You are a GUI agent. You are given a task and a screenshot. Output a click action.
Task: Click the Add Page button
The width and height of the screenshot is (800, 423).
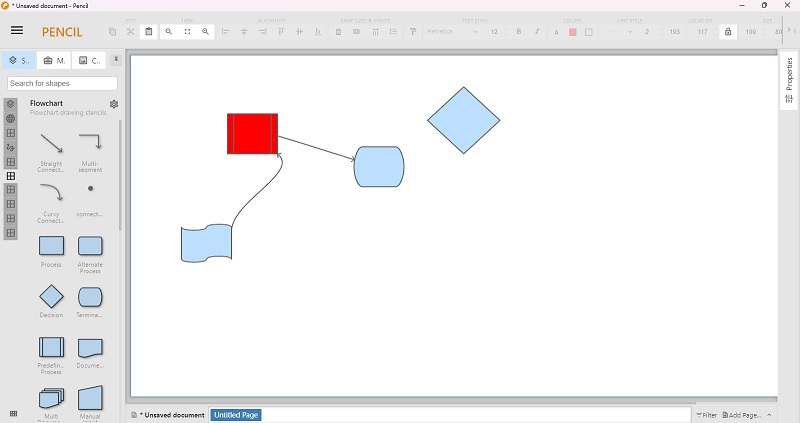742,415
